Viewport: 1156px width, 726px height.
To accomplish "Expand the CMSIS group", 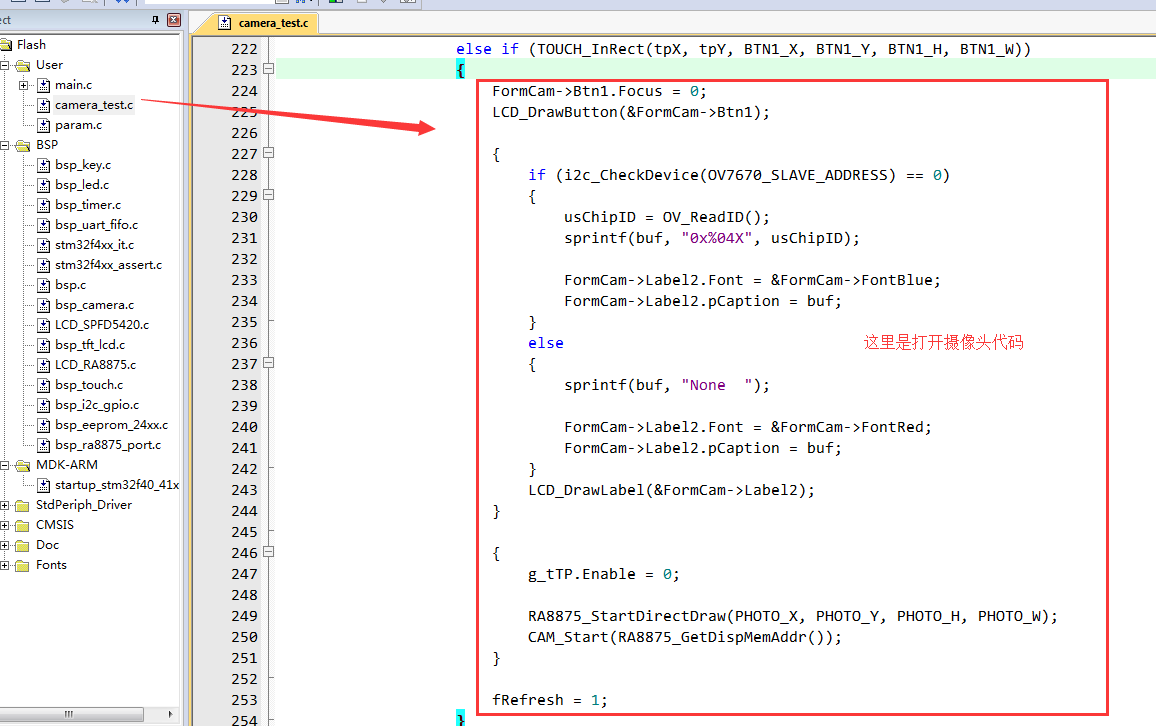I will tap(4, 525).
